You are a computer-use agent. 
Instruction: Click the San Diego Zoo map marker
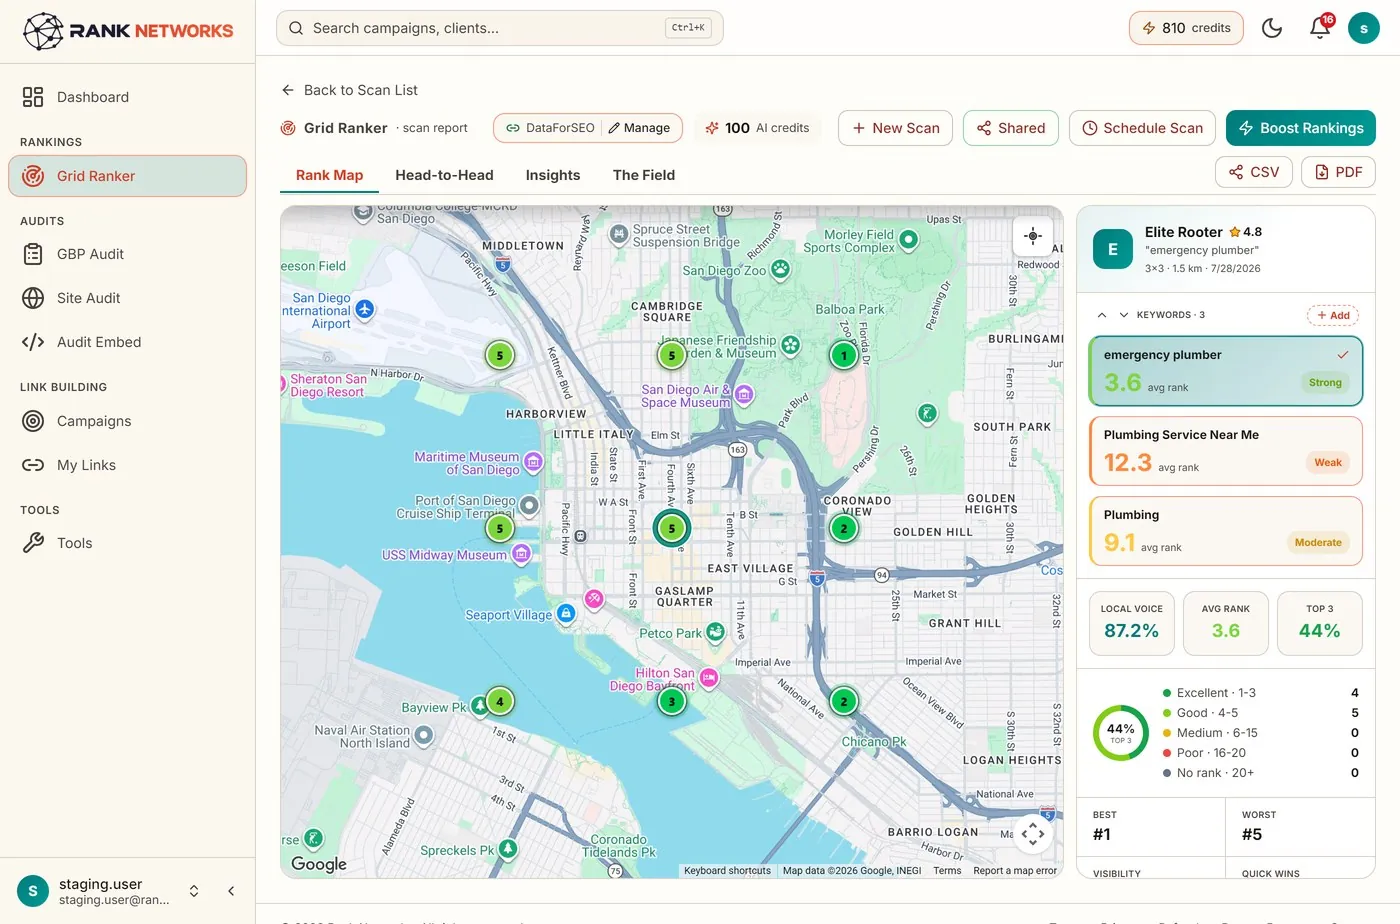point(780,269)
